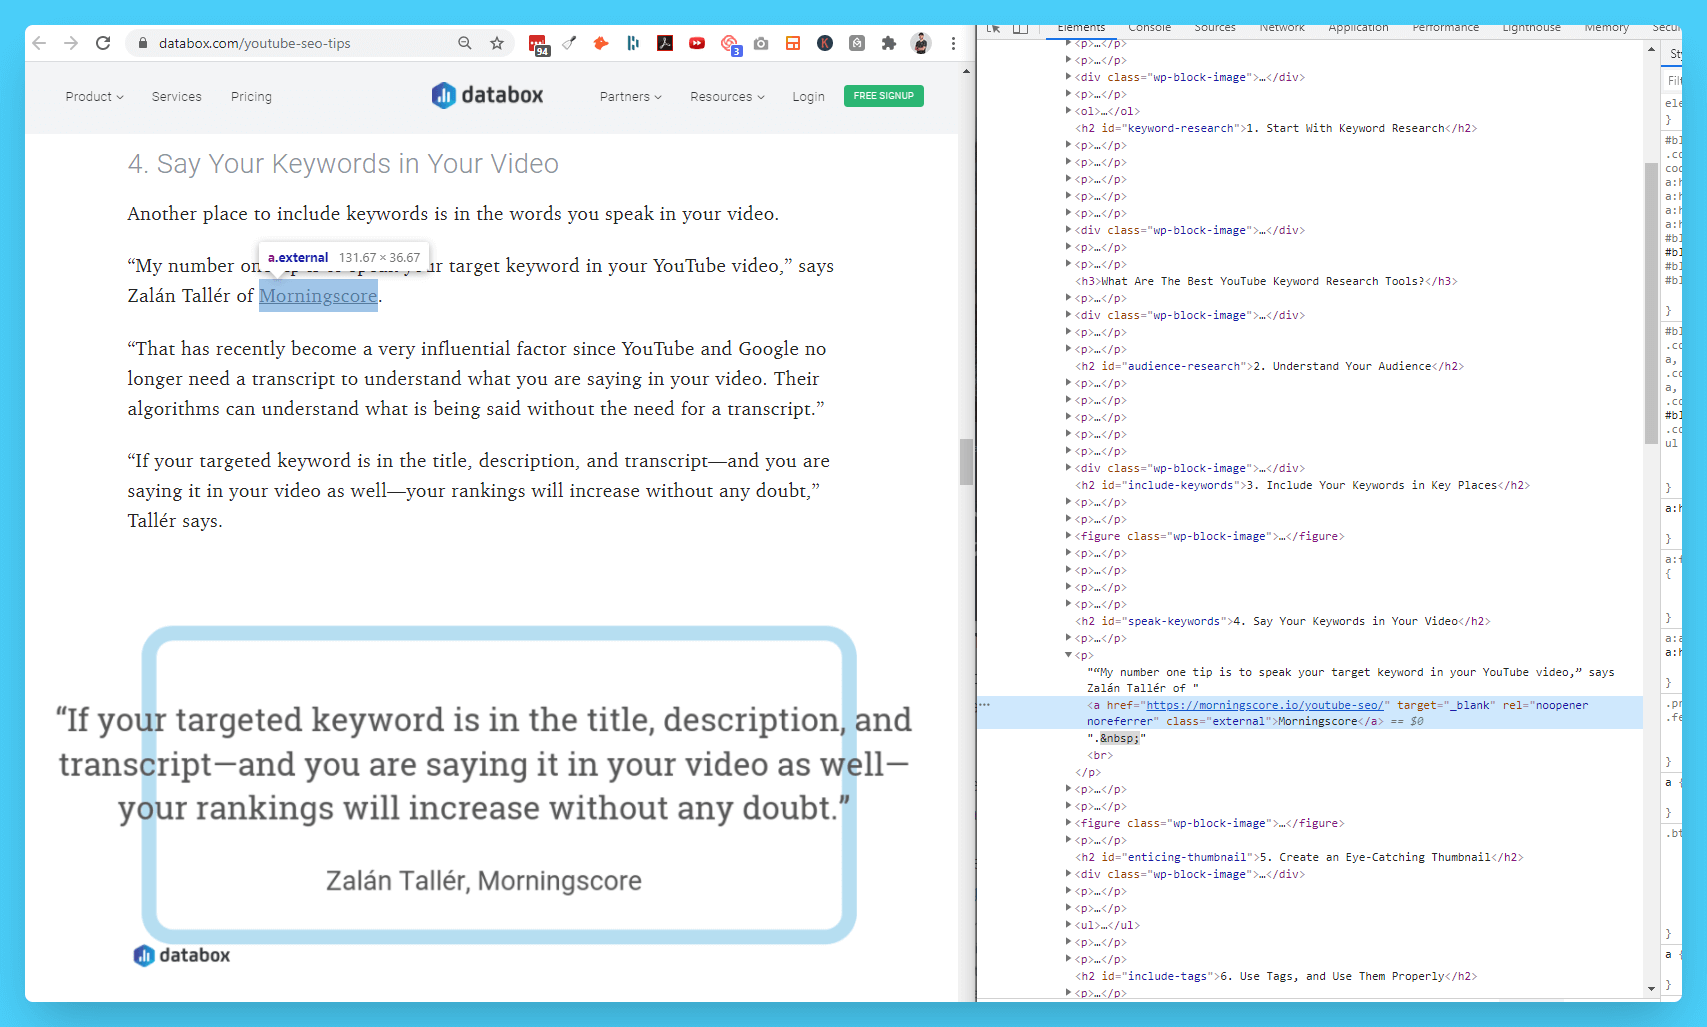Open the Product dropdown menu

pyautogui.click(x=93, y=96)
